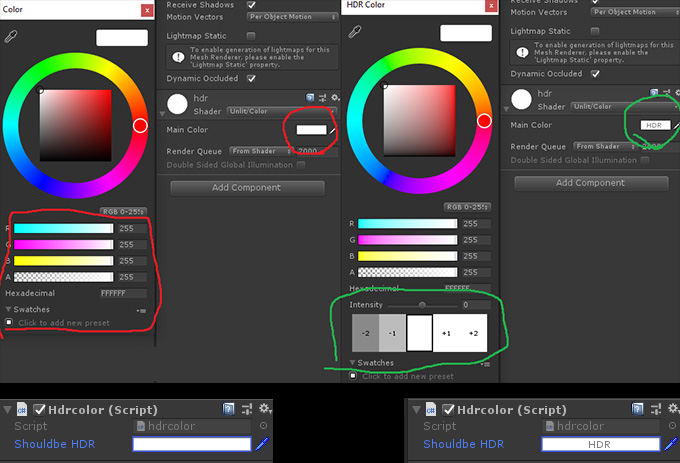Open help icon of right Hdrcolor script
This screenshot has height=463, width=680.
click(638, 409)
